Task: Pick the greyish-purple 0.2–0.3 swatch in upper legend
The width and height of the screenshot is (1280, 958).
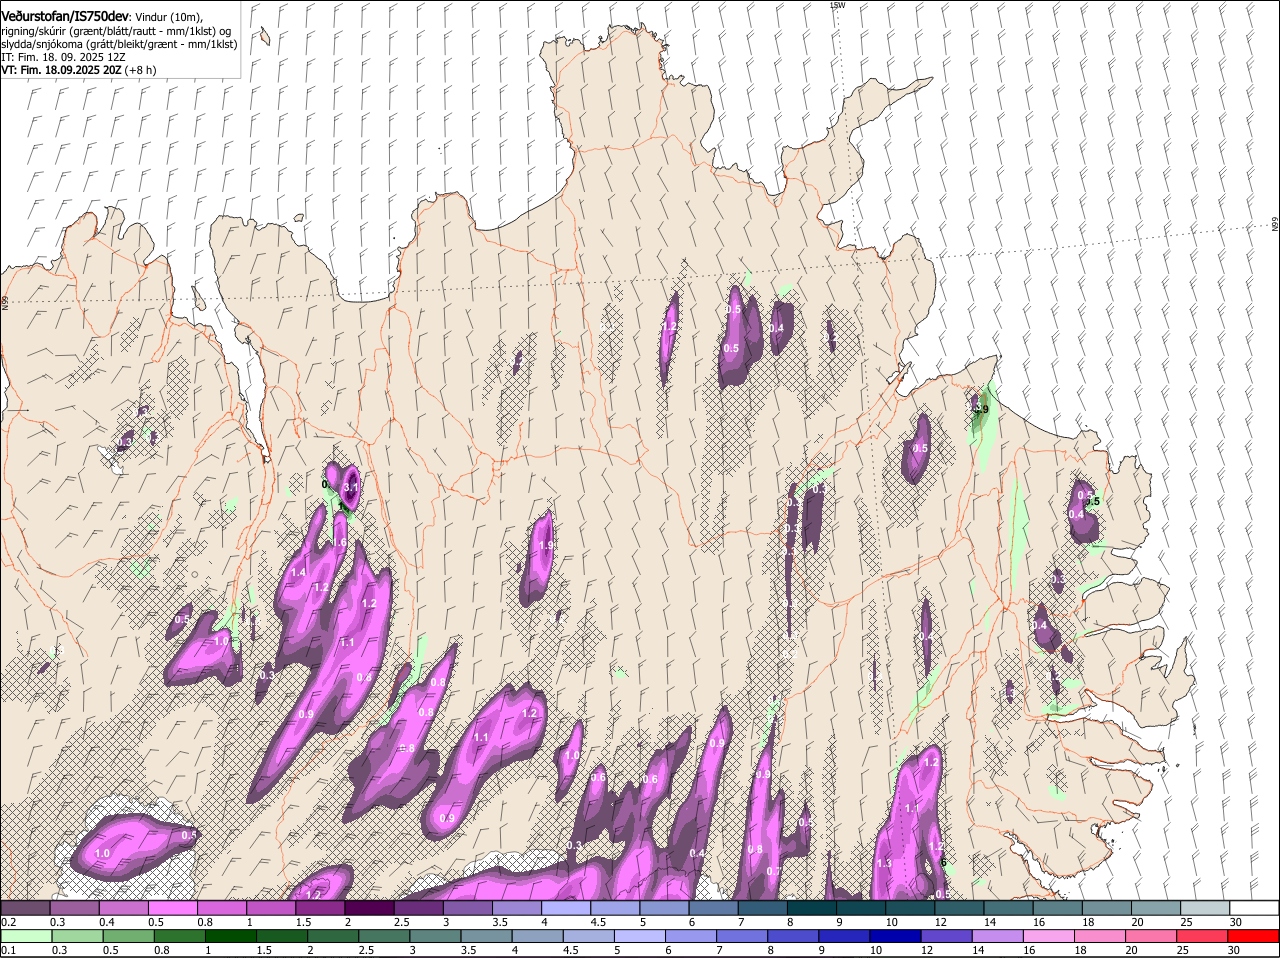Action: pyautogui.click(x=25, y=907)
